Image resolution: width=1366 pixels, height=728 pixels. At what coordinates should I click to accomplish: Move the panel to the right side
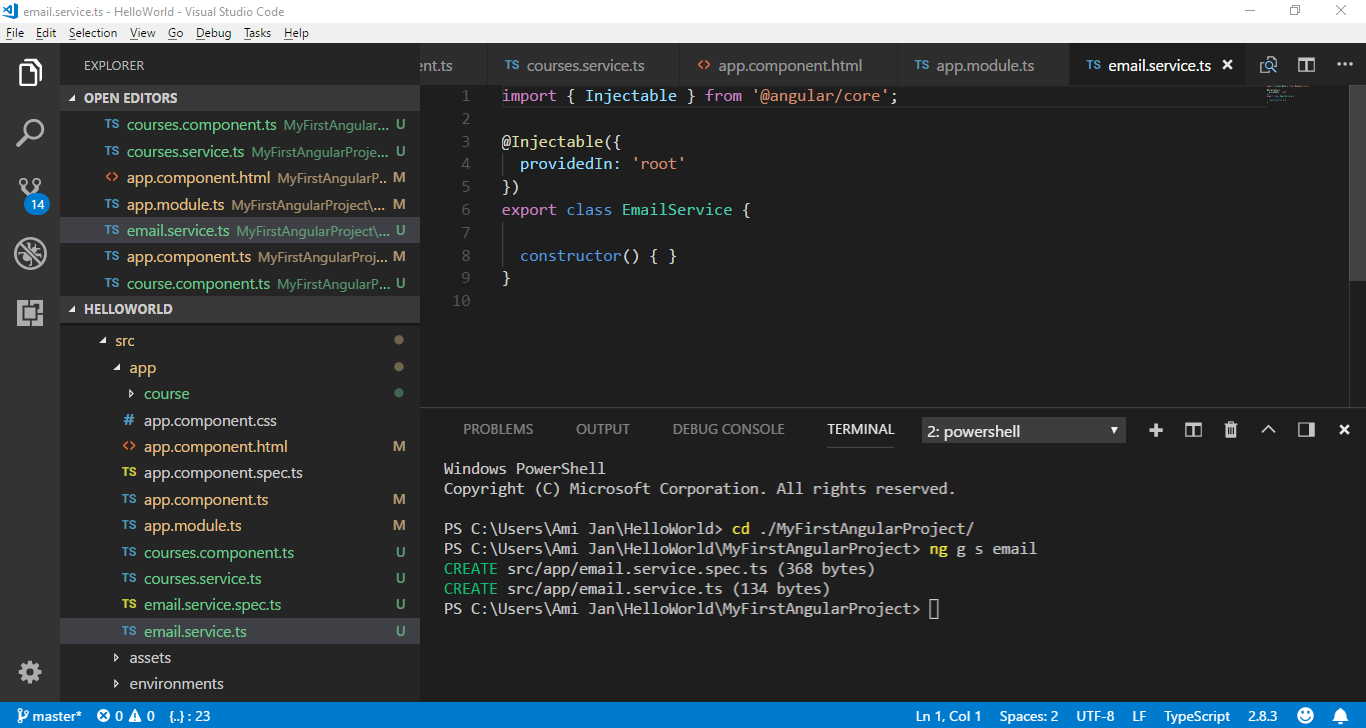point(1306,429)
